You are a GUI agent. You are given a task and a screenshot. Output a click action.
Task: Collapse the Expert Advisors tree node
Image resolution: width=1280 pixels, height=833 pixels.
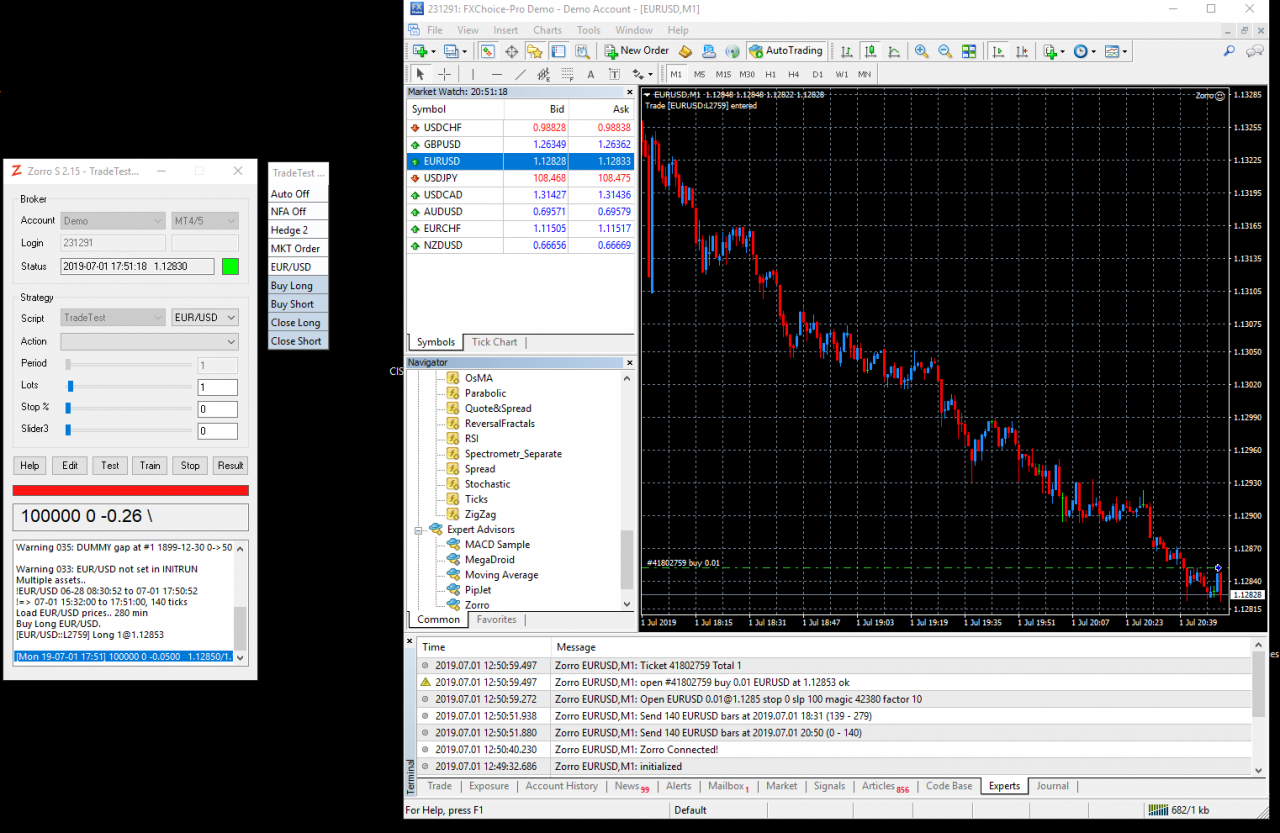[x=419, y=530]
